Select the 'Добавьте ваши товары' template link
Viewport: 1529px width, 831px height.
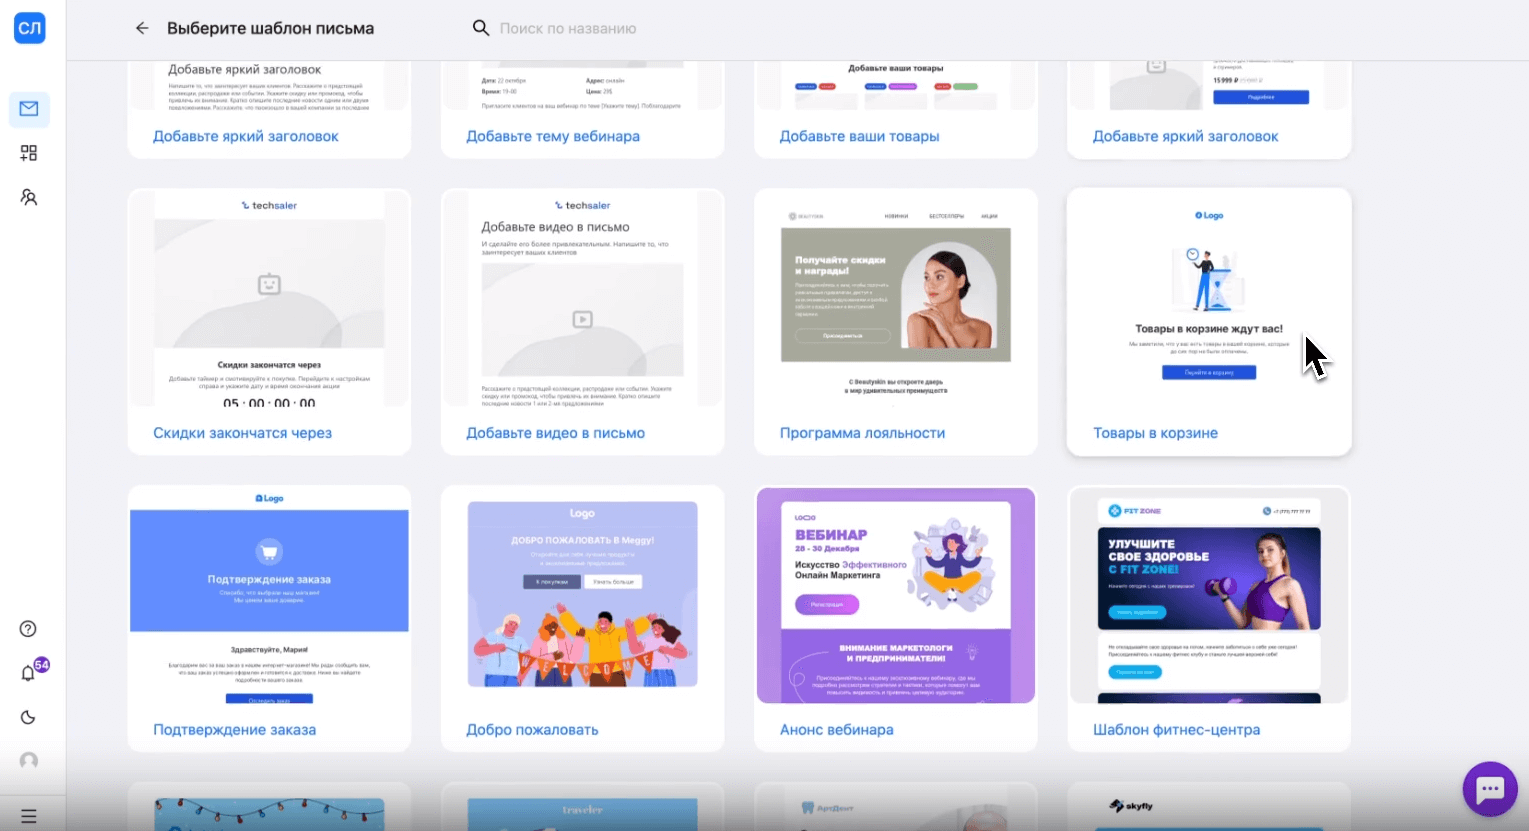(x=859, y=136)
